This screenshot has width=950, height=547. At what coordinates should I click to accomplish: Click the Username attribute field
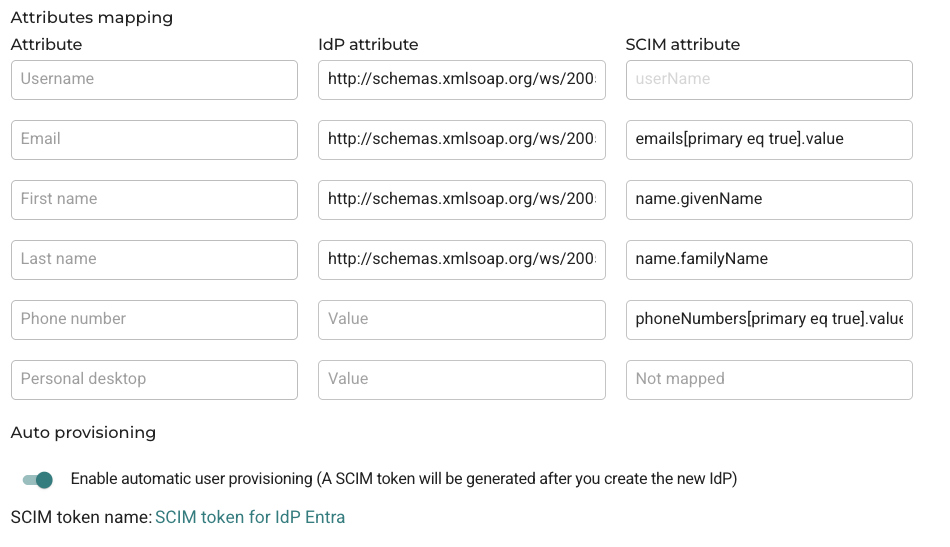[x=154, y=80]
